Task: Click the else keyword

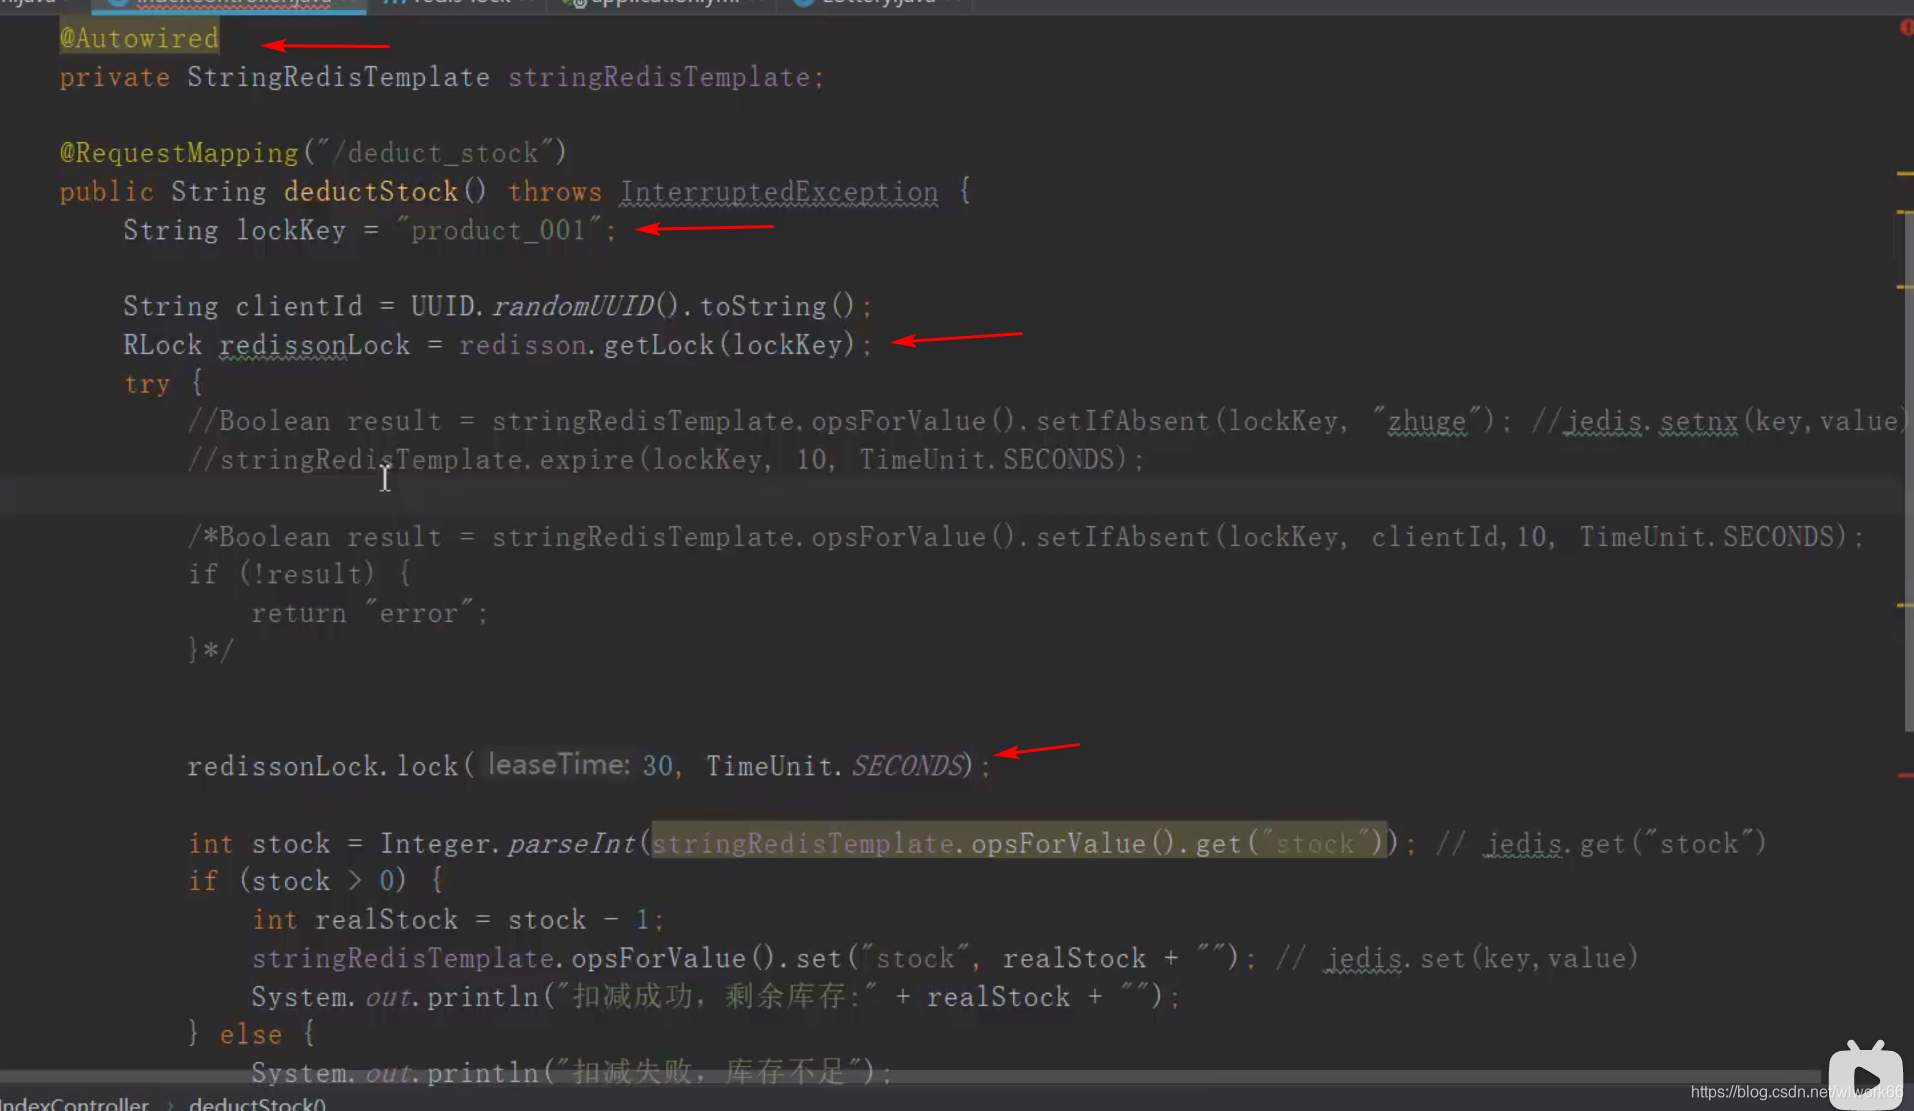Action: (251, 1034)
